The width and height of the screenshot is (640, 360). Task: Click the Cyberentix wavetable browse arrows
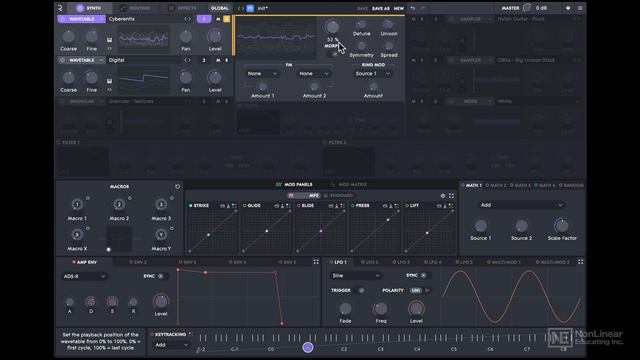click(187, 19)
